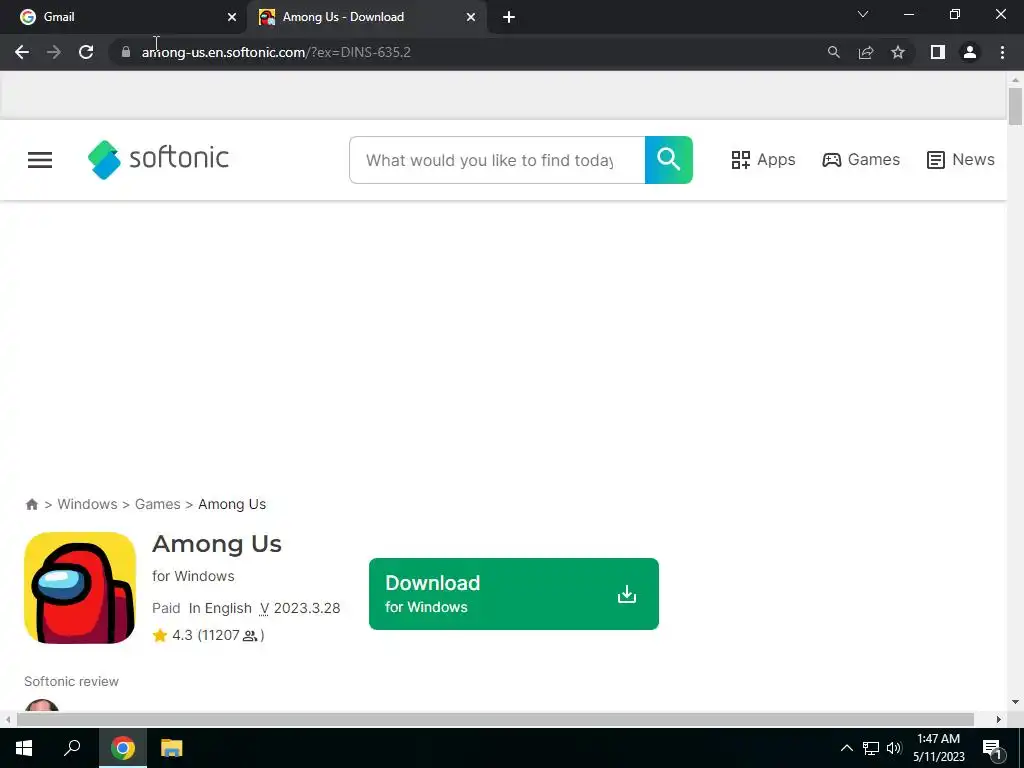
Task: Click the version 2023.3.28 text
Action: pyautogui.click(x=300, y=608)
